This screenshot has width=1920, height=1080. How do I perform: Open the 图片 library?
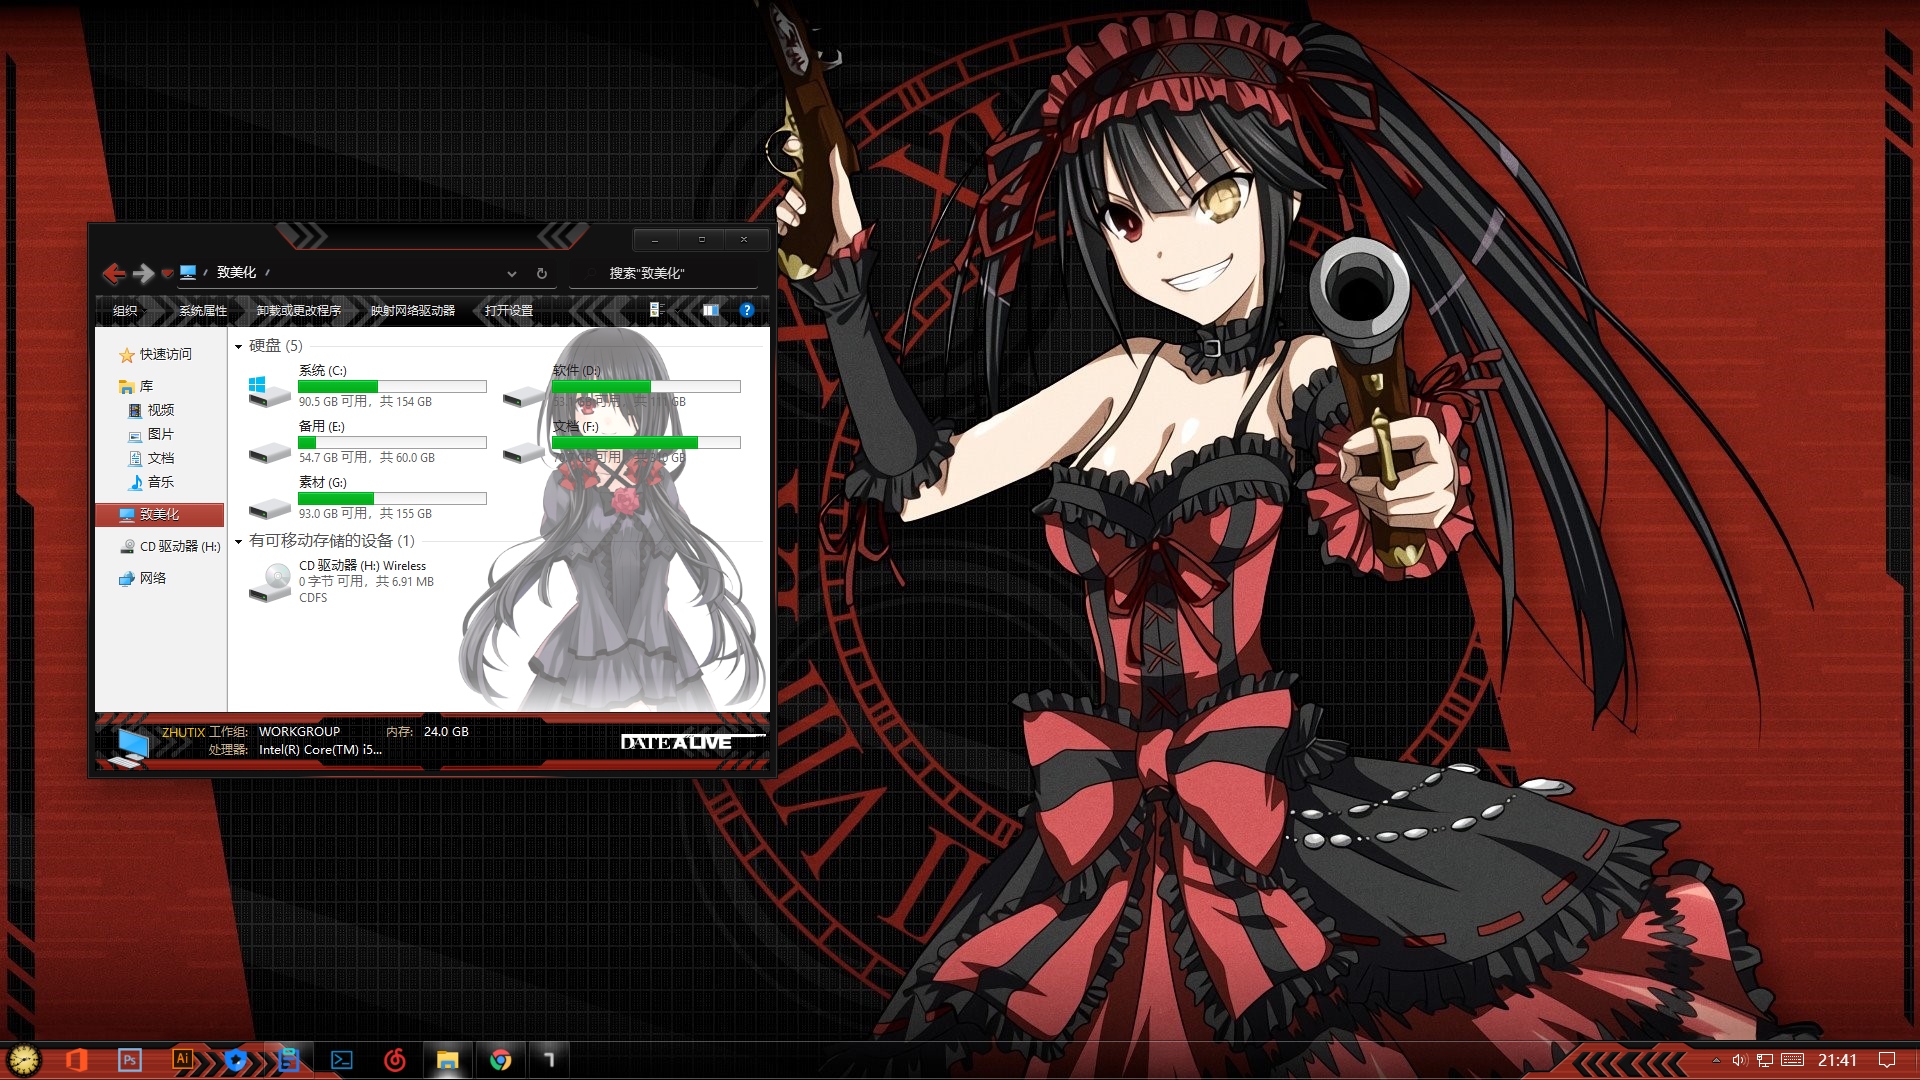pyautogui.click(x=151, y=434)
